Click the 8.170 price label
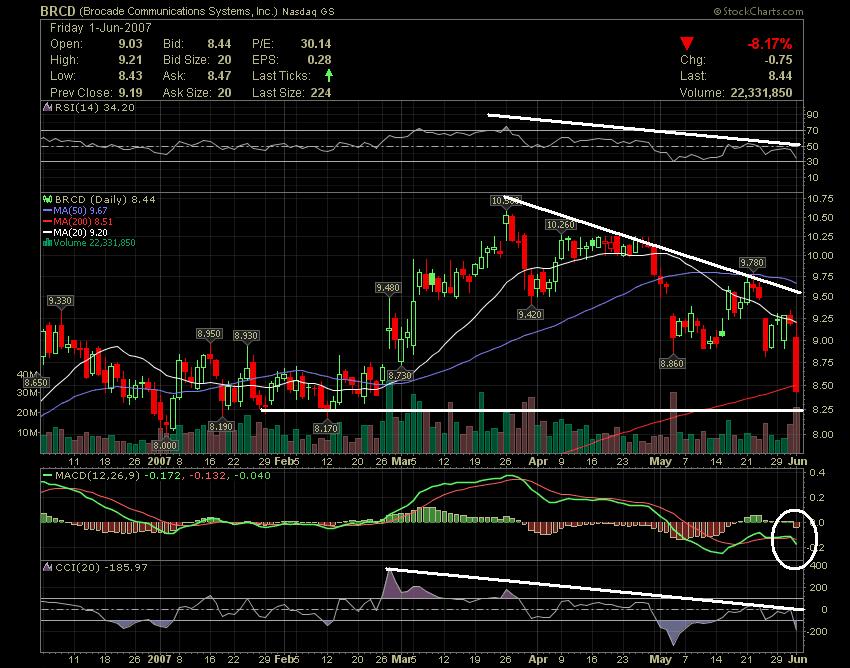Viewport: 850px width, 668px height. (326, 429)
